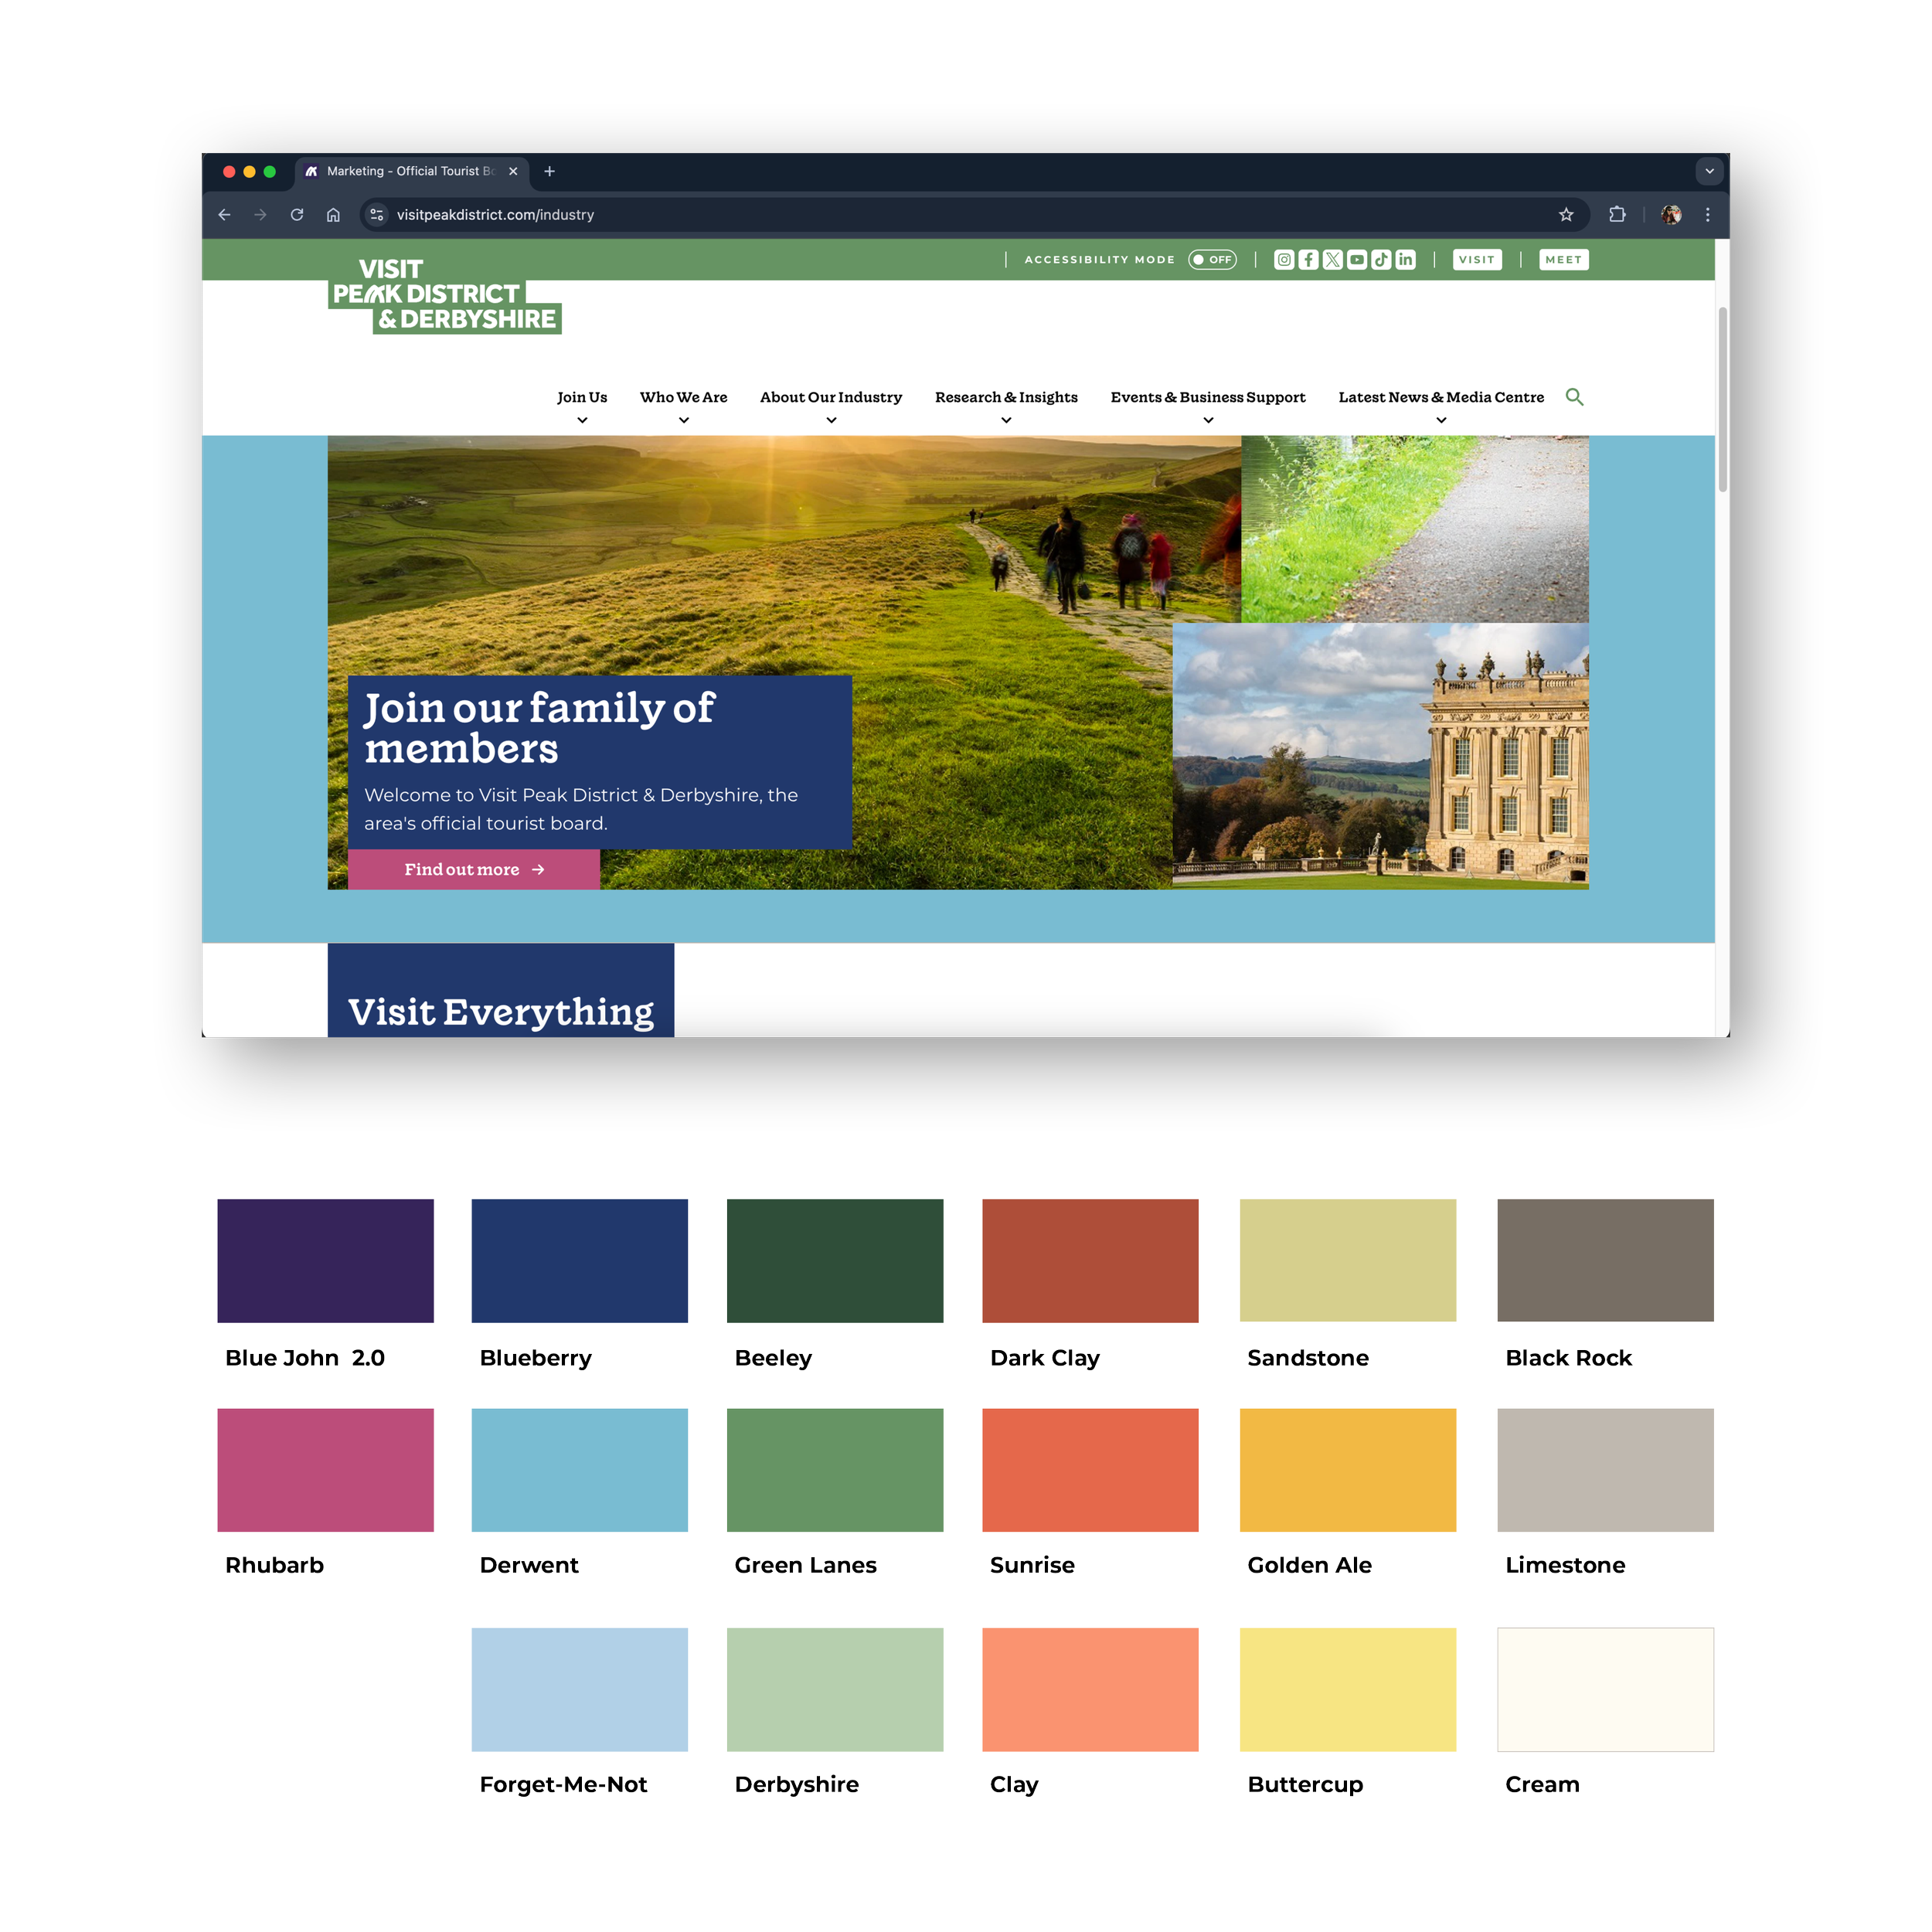Click the page vertical scrollbar
The image size is (1932, 1932).
click(1722, 400)
